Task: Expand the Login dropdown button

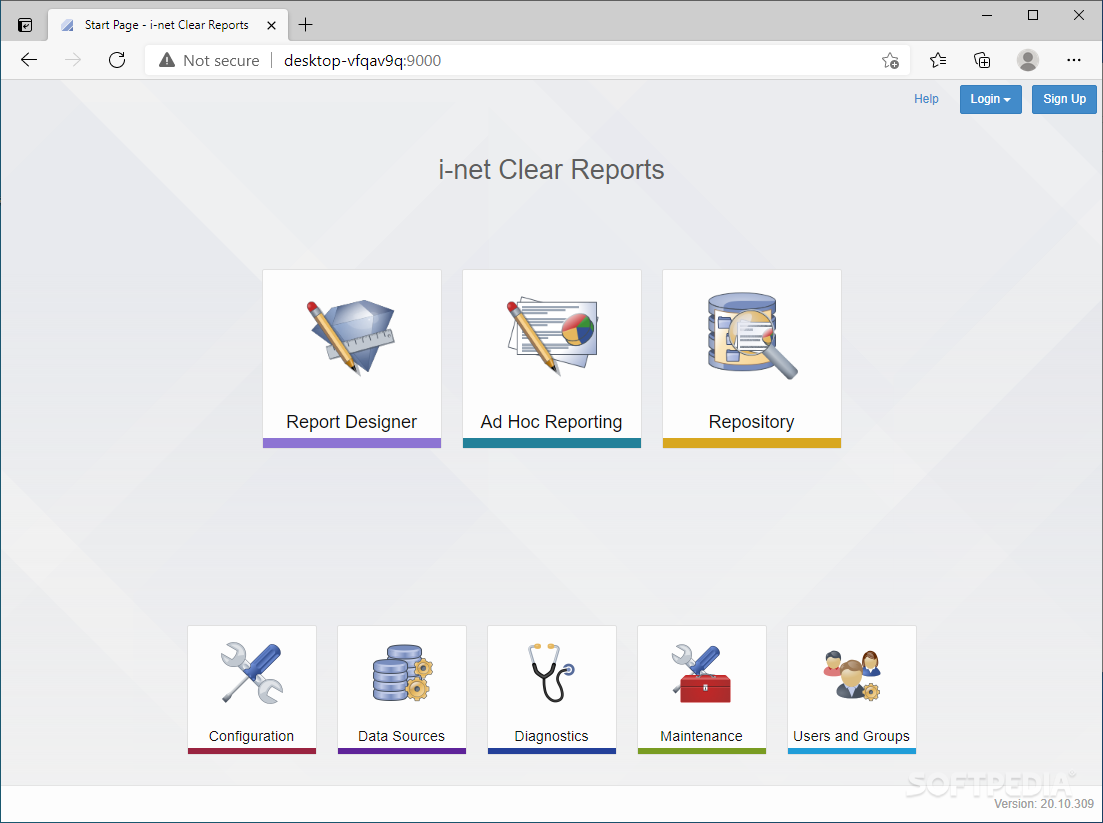Action: (x=990, y=99)
